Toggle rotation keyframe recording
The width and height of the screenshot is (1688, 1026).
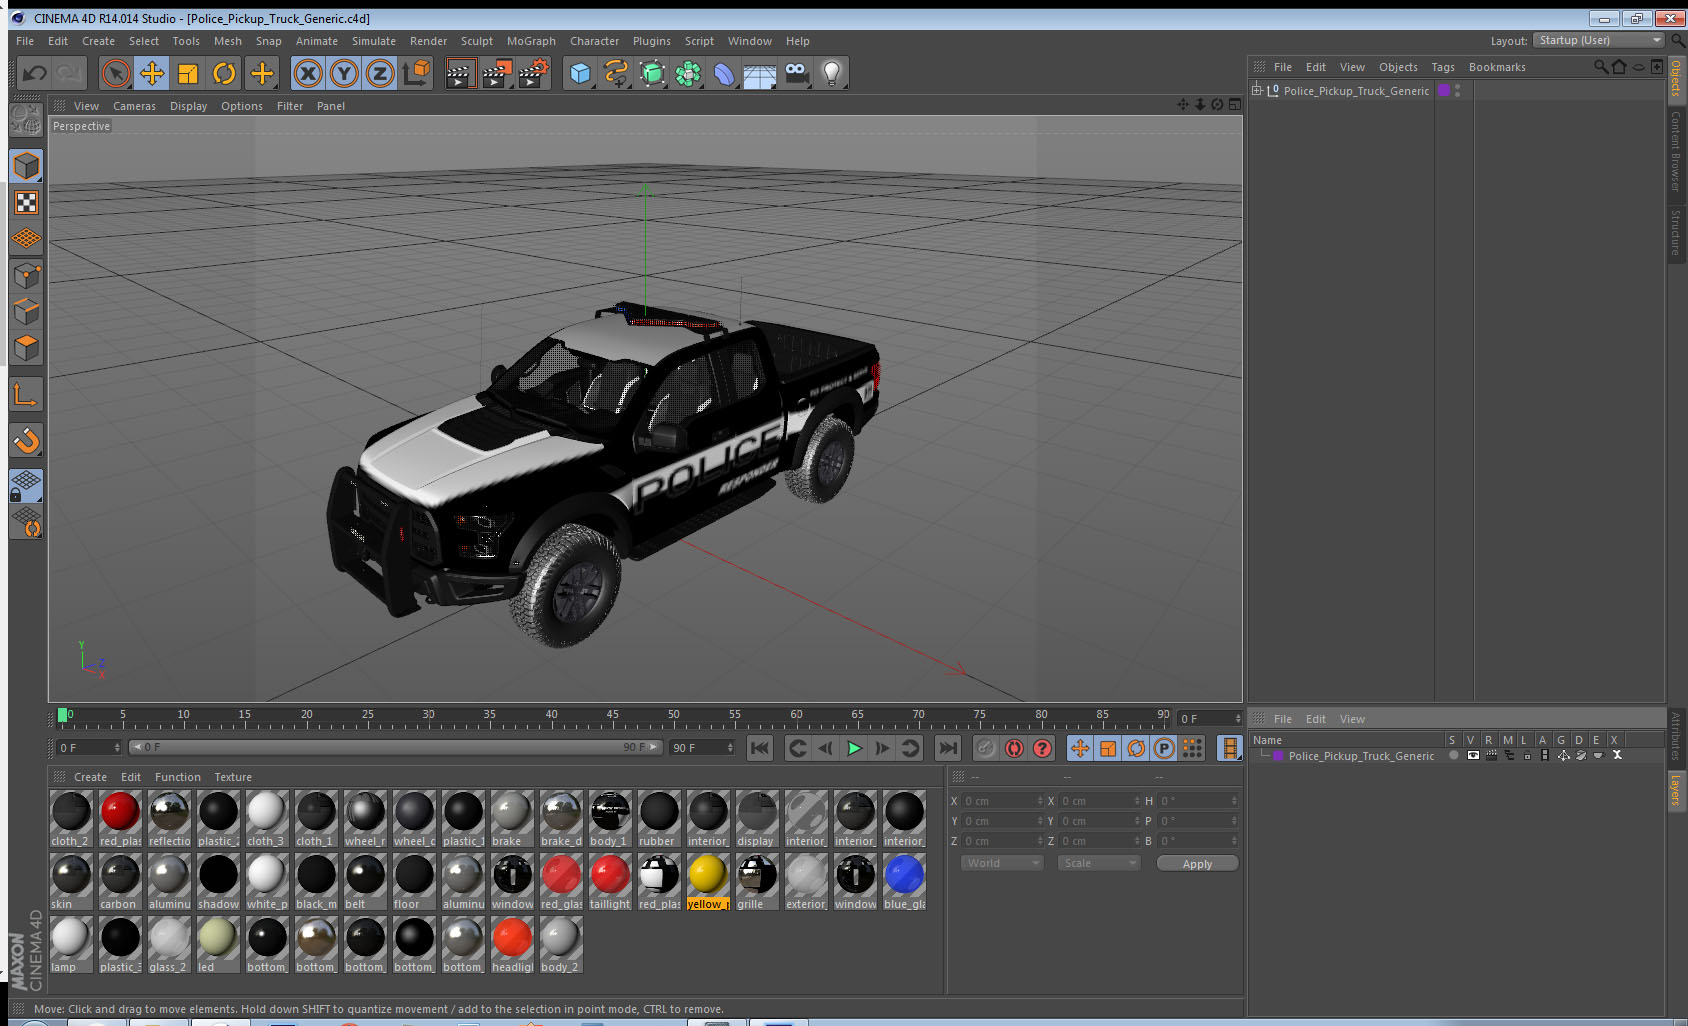click(x=1136, y=748)
